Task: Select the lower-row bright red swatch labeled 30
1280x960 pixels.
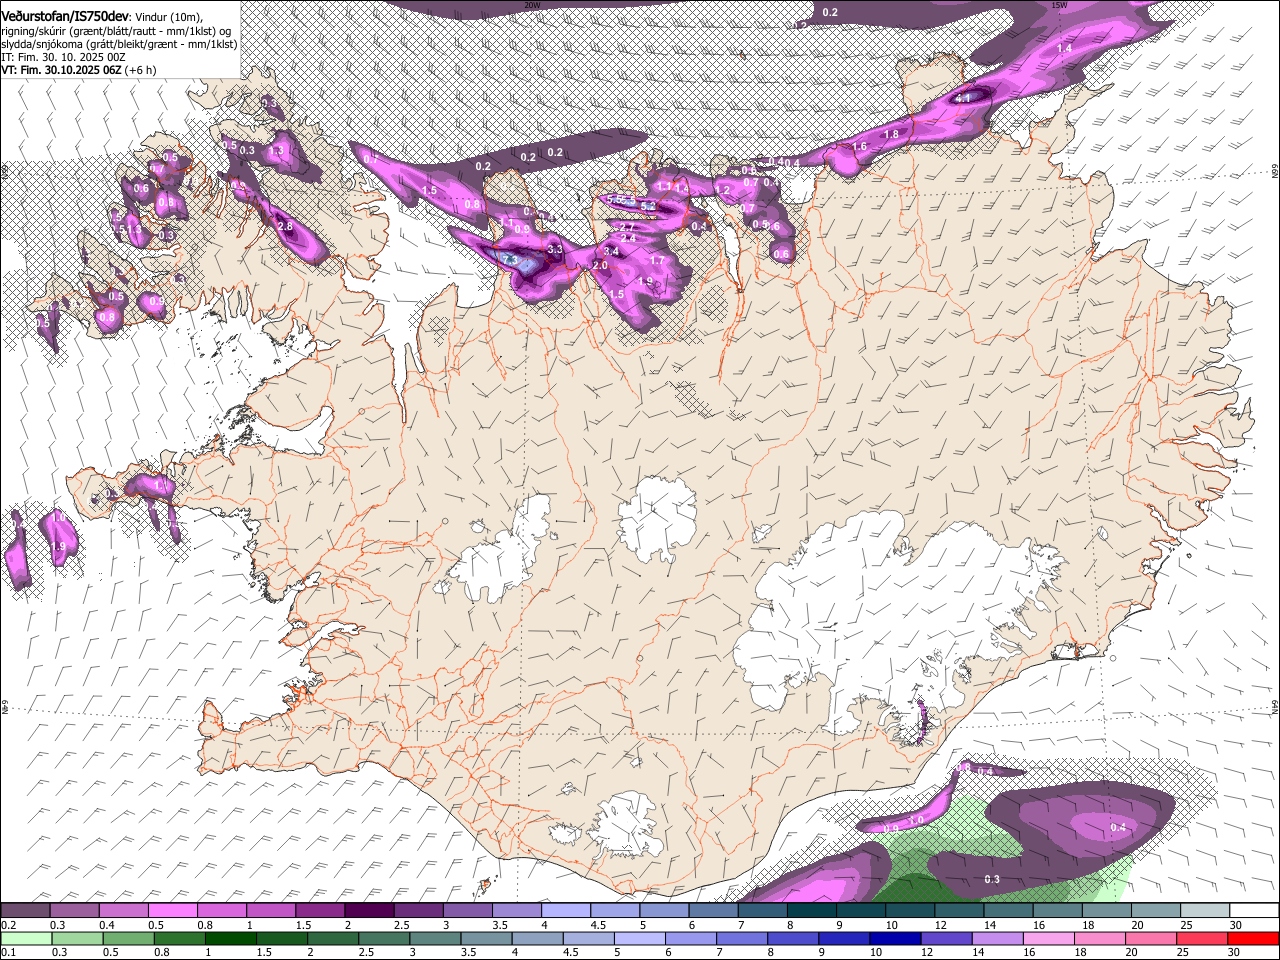Action: [1252, 938]
